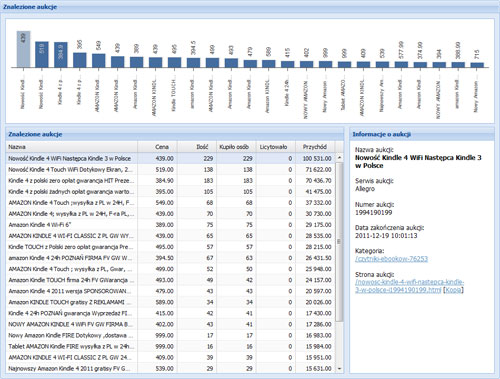Select the chart bar labeled 589

[x=269, y=64]
